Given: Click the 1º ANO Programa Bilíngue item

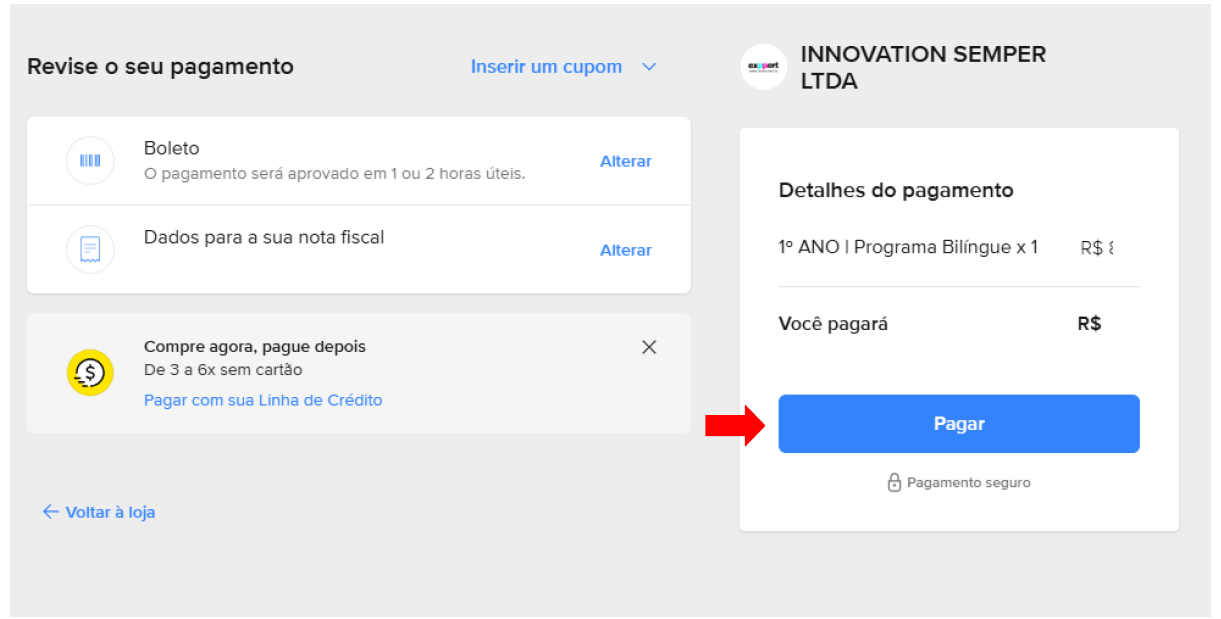Looking at the screenshot, I should tap(908, 247).
